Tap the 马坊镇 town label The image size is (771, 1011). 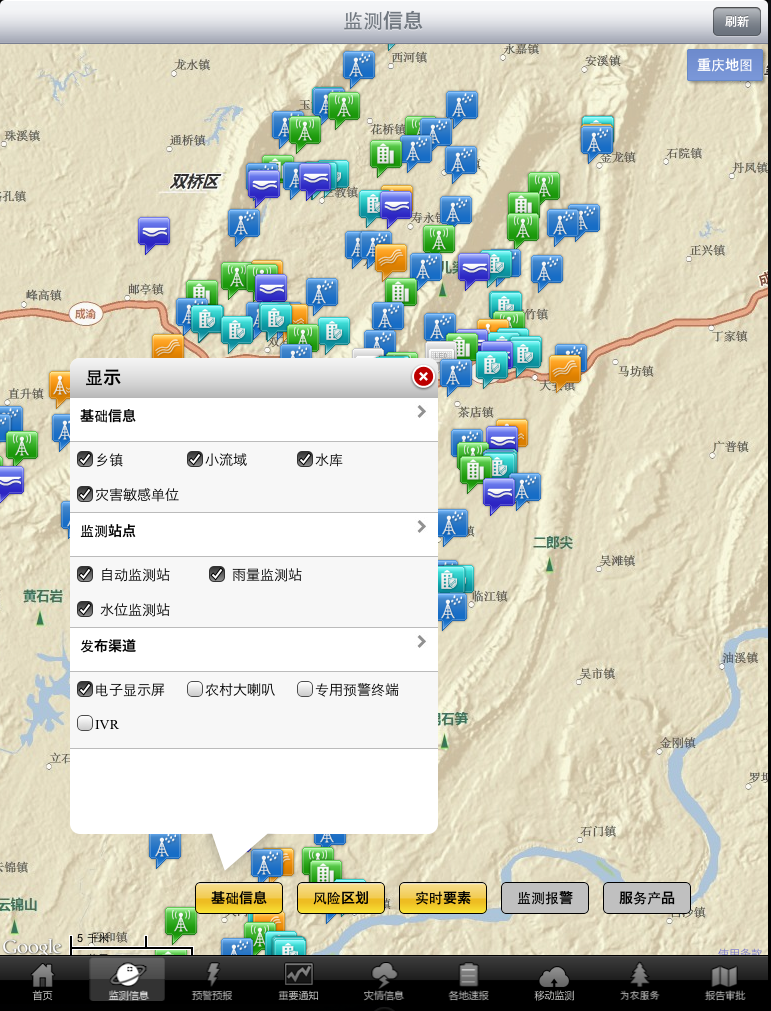pos(636,371)
